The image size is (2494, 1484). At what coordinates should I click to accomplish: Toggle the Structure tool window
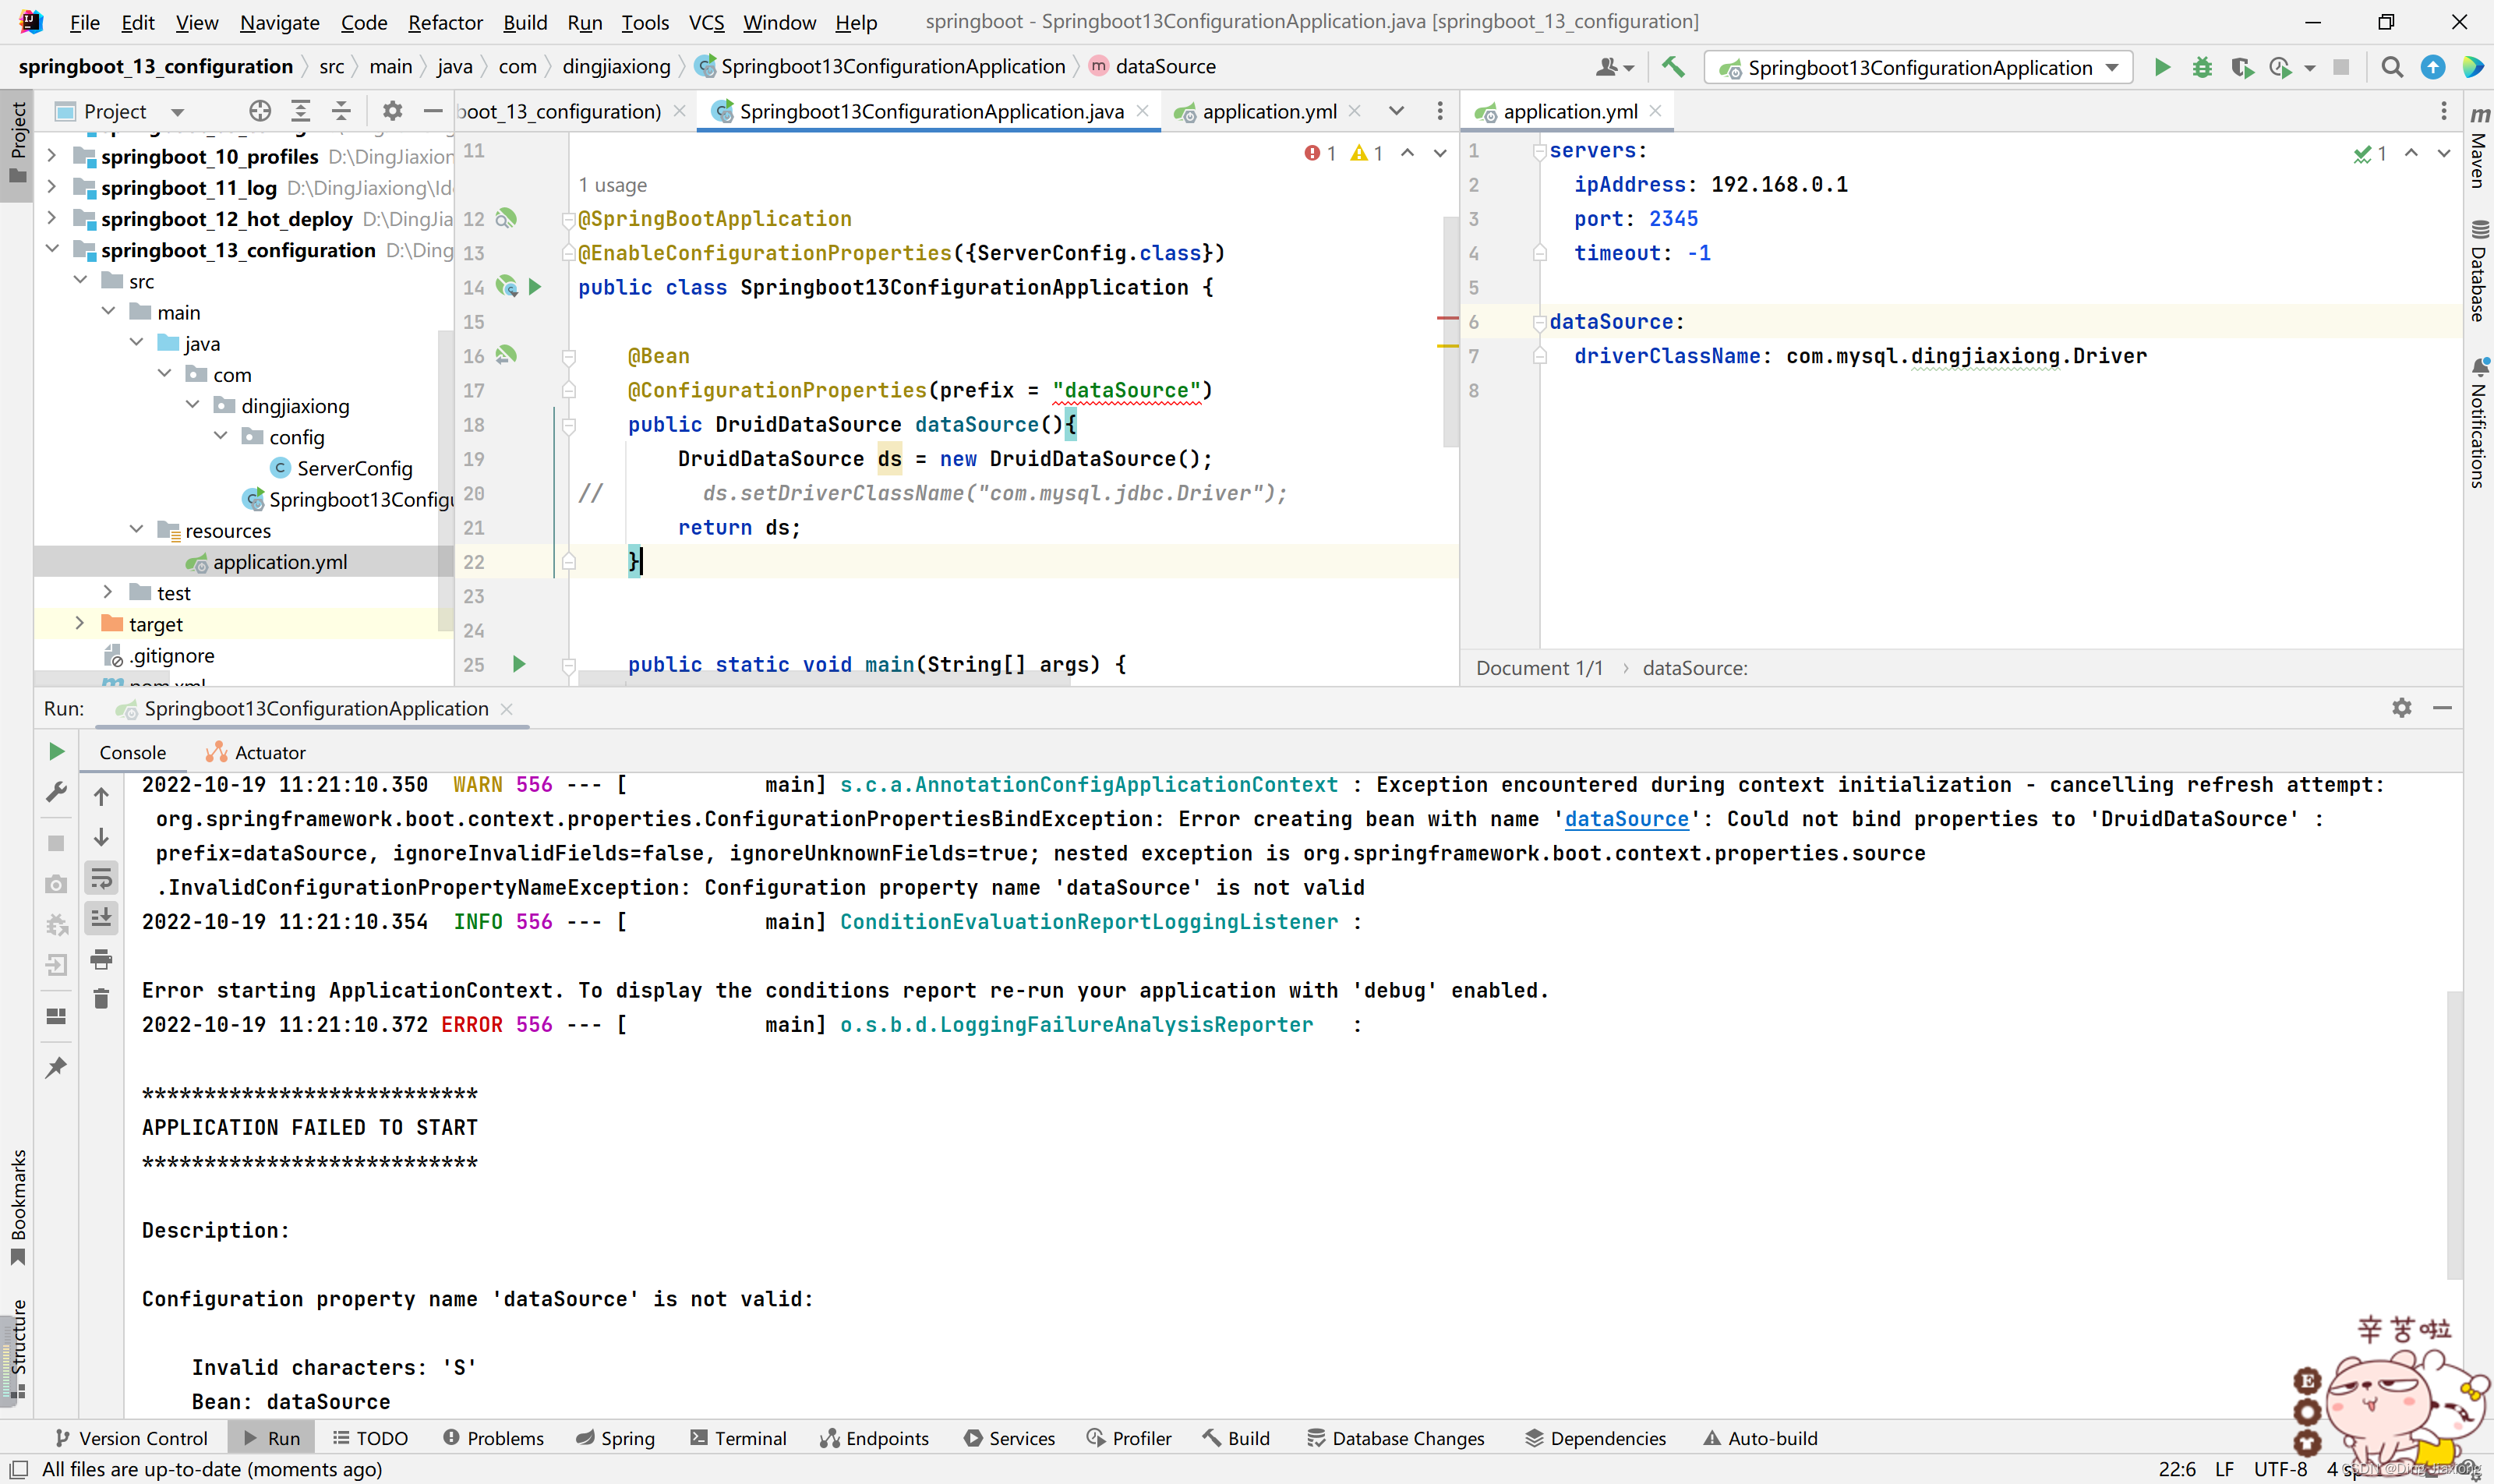tap(17, 1348)
